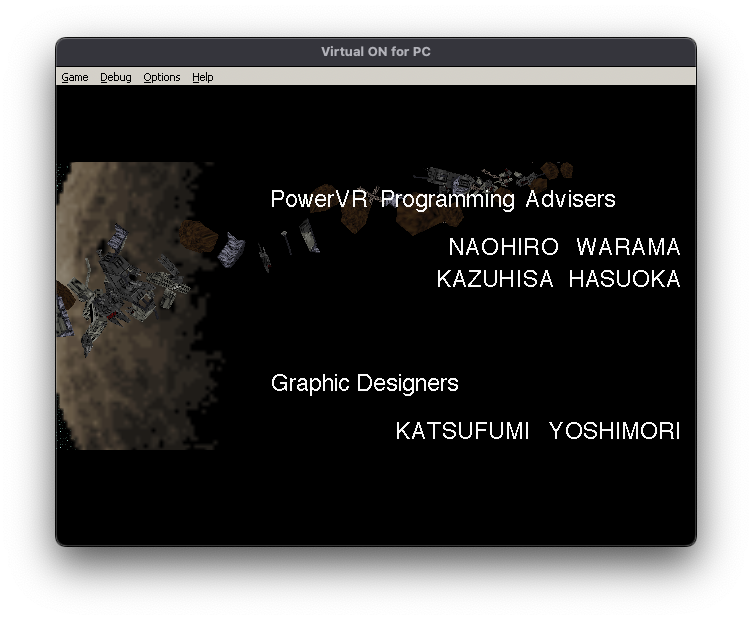Open the Game menu
This screenshot has width=752, height=620.
75,77
